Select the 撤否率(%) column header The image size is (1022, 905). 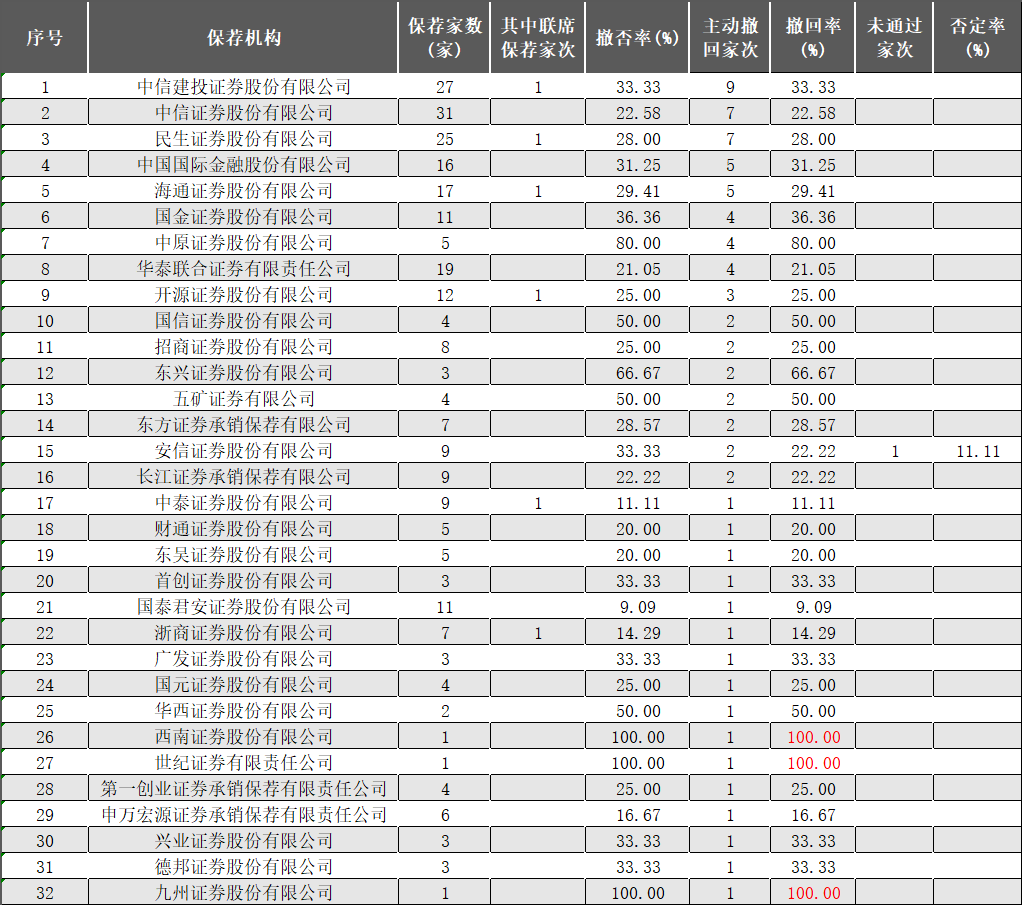[637, 37]
